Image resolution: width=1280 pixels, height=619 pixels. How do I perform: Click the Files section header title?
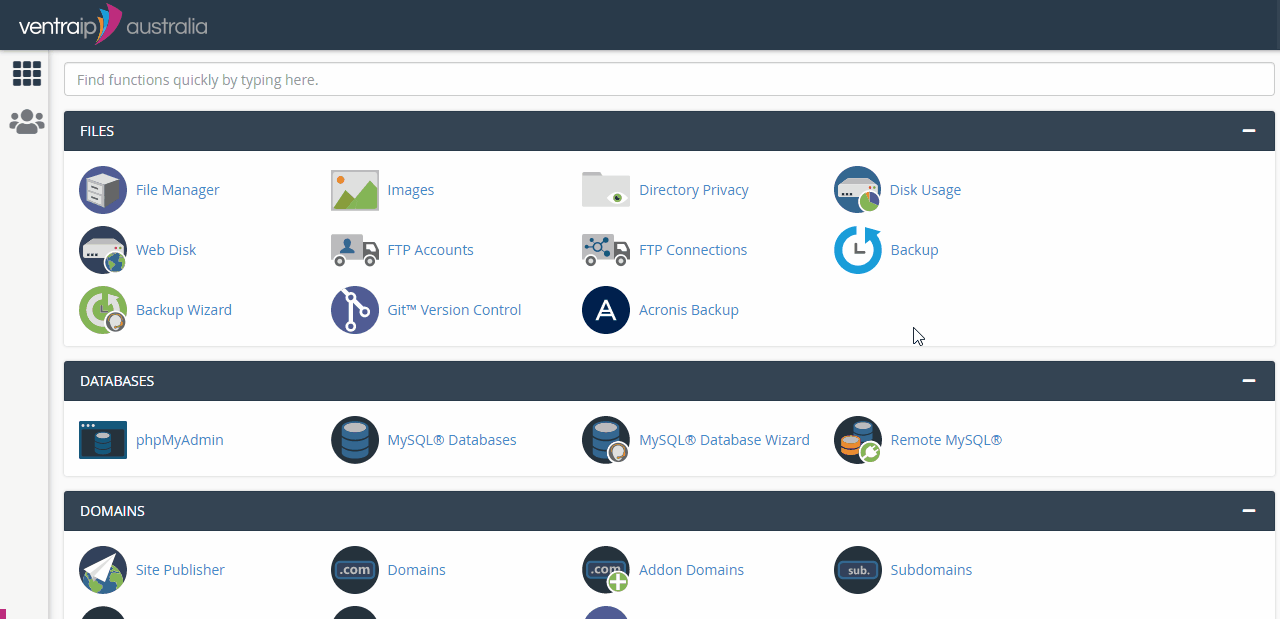tap(97, 131)
